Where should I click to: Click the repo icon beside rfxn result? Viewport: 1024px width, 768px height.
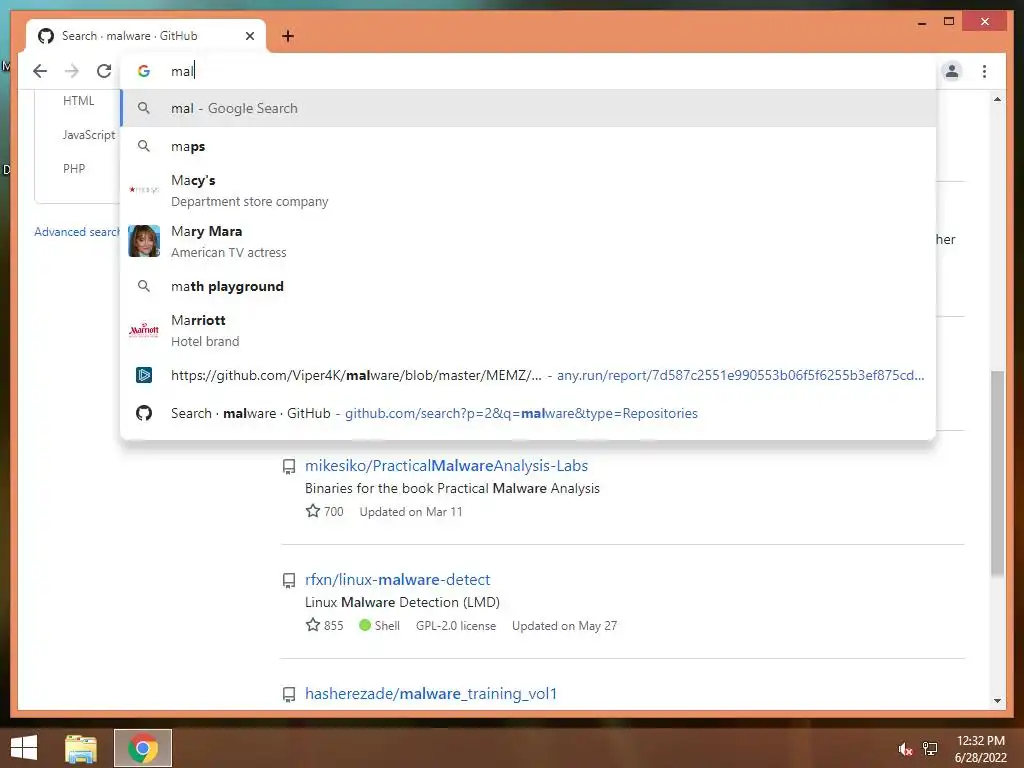coord(289,581)
